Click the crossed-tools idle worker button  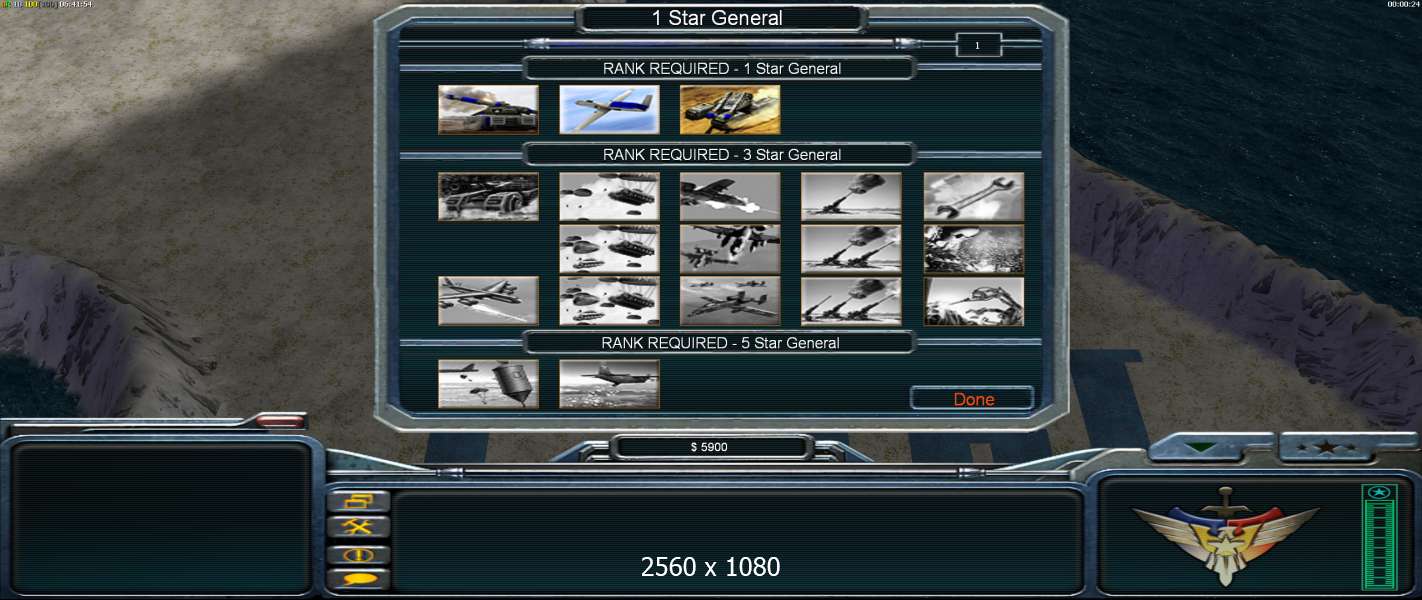point(358,527)
